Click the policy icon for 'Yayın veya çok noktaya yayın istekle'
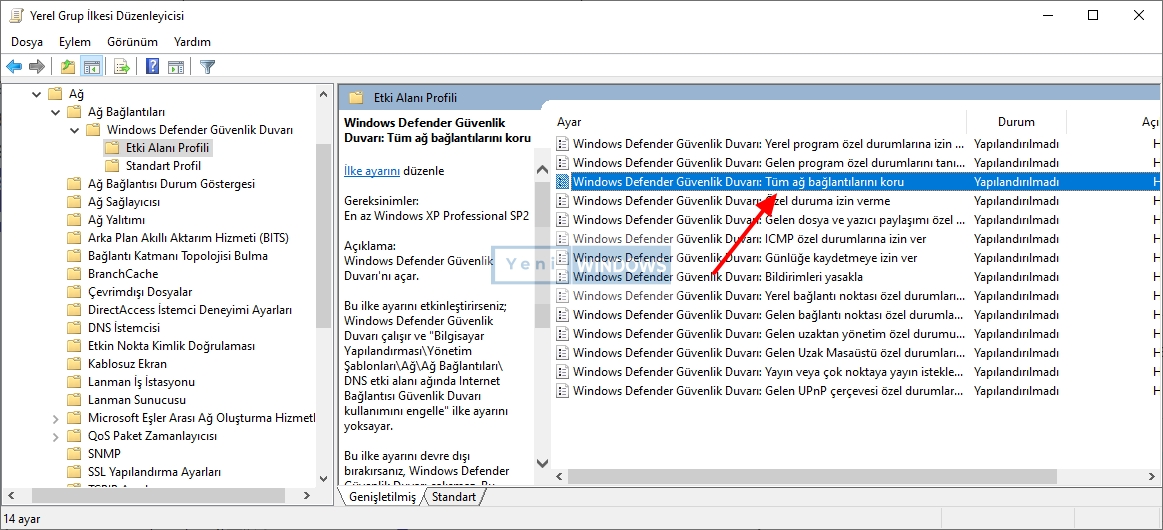Screen dimensions: 1163x530 point(563,371)
